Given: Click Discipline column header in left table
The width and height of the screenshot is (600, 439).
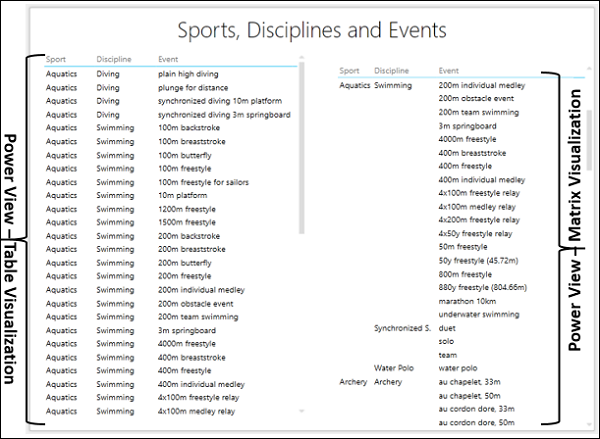Looking at the screenshot, I should [114, 59].
